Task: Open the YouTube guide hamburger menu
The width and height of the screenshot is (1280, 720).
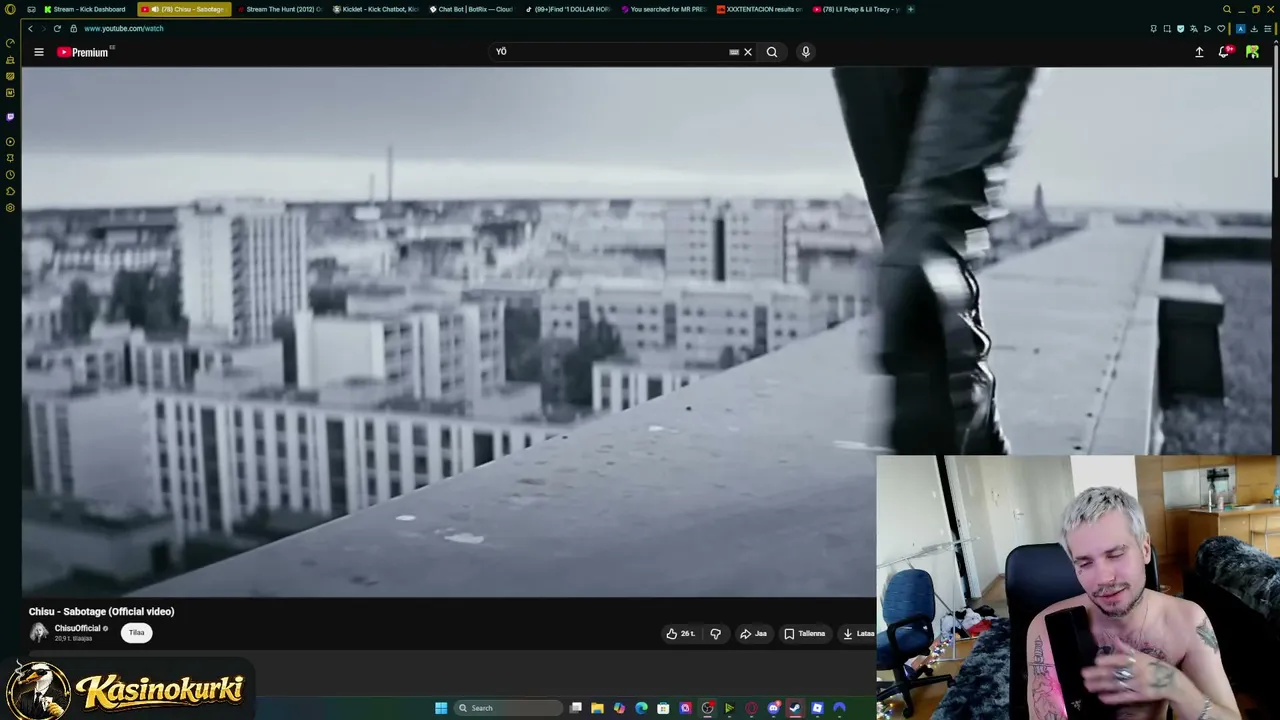Action: (x=39, y=52)
